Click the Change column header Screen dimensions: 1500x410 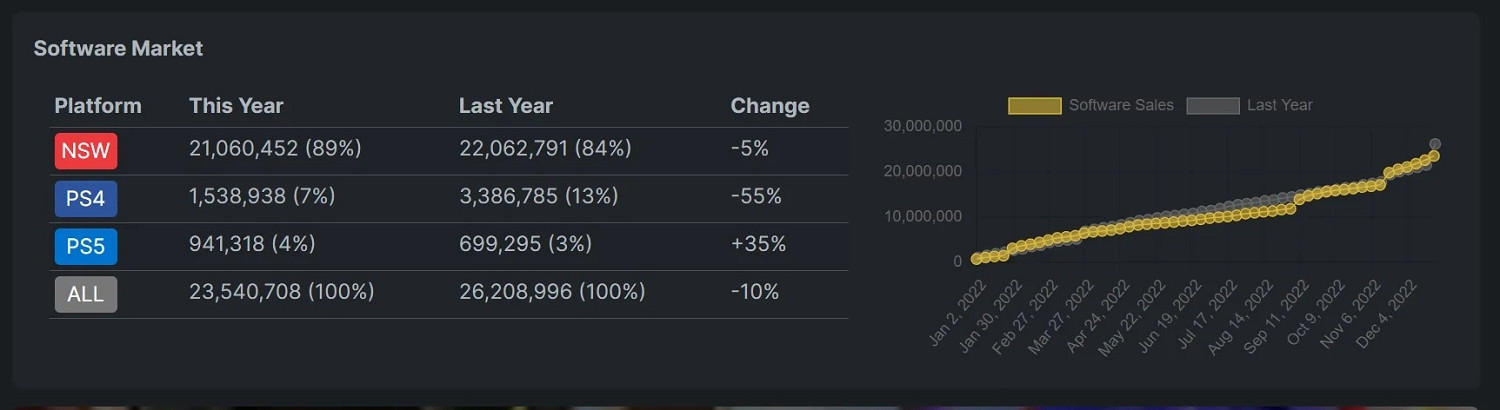pos(770,106)
